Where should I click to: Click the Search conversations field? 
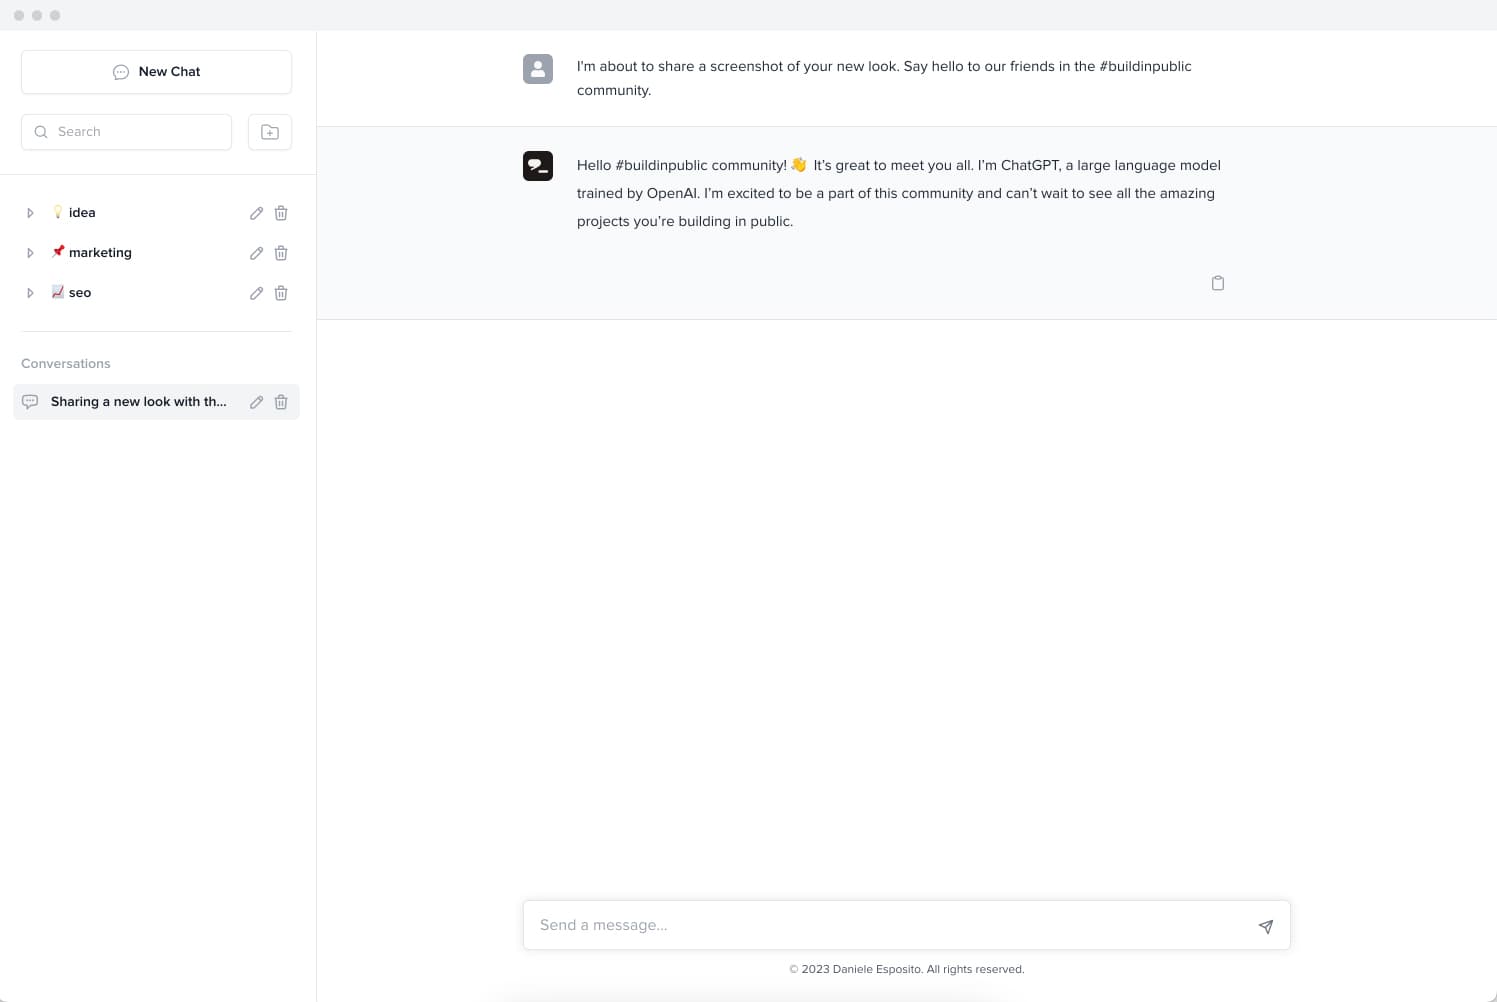[x=126, y=132]
